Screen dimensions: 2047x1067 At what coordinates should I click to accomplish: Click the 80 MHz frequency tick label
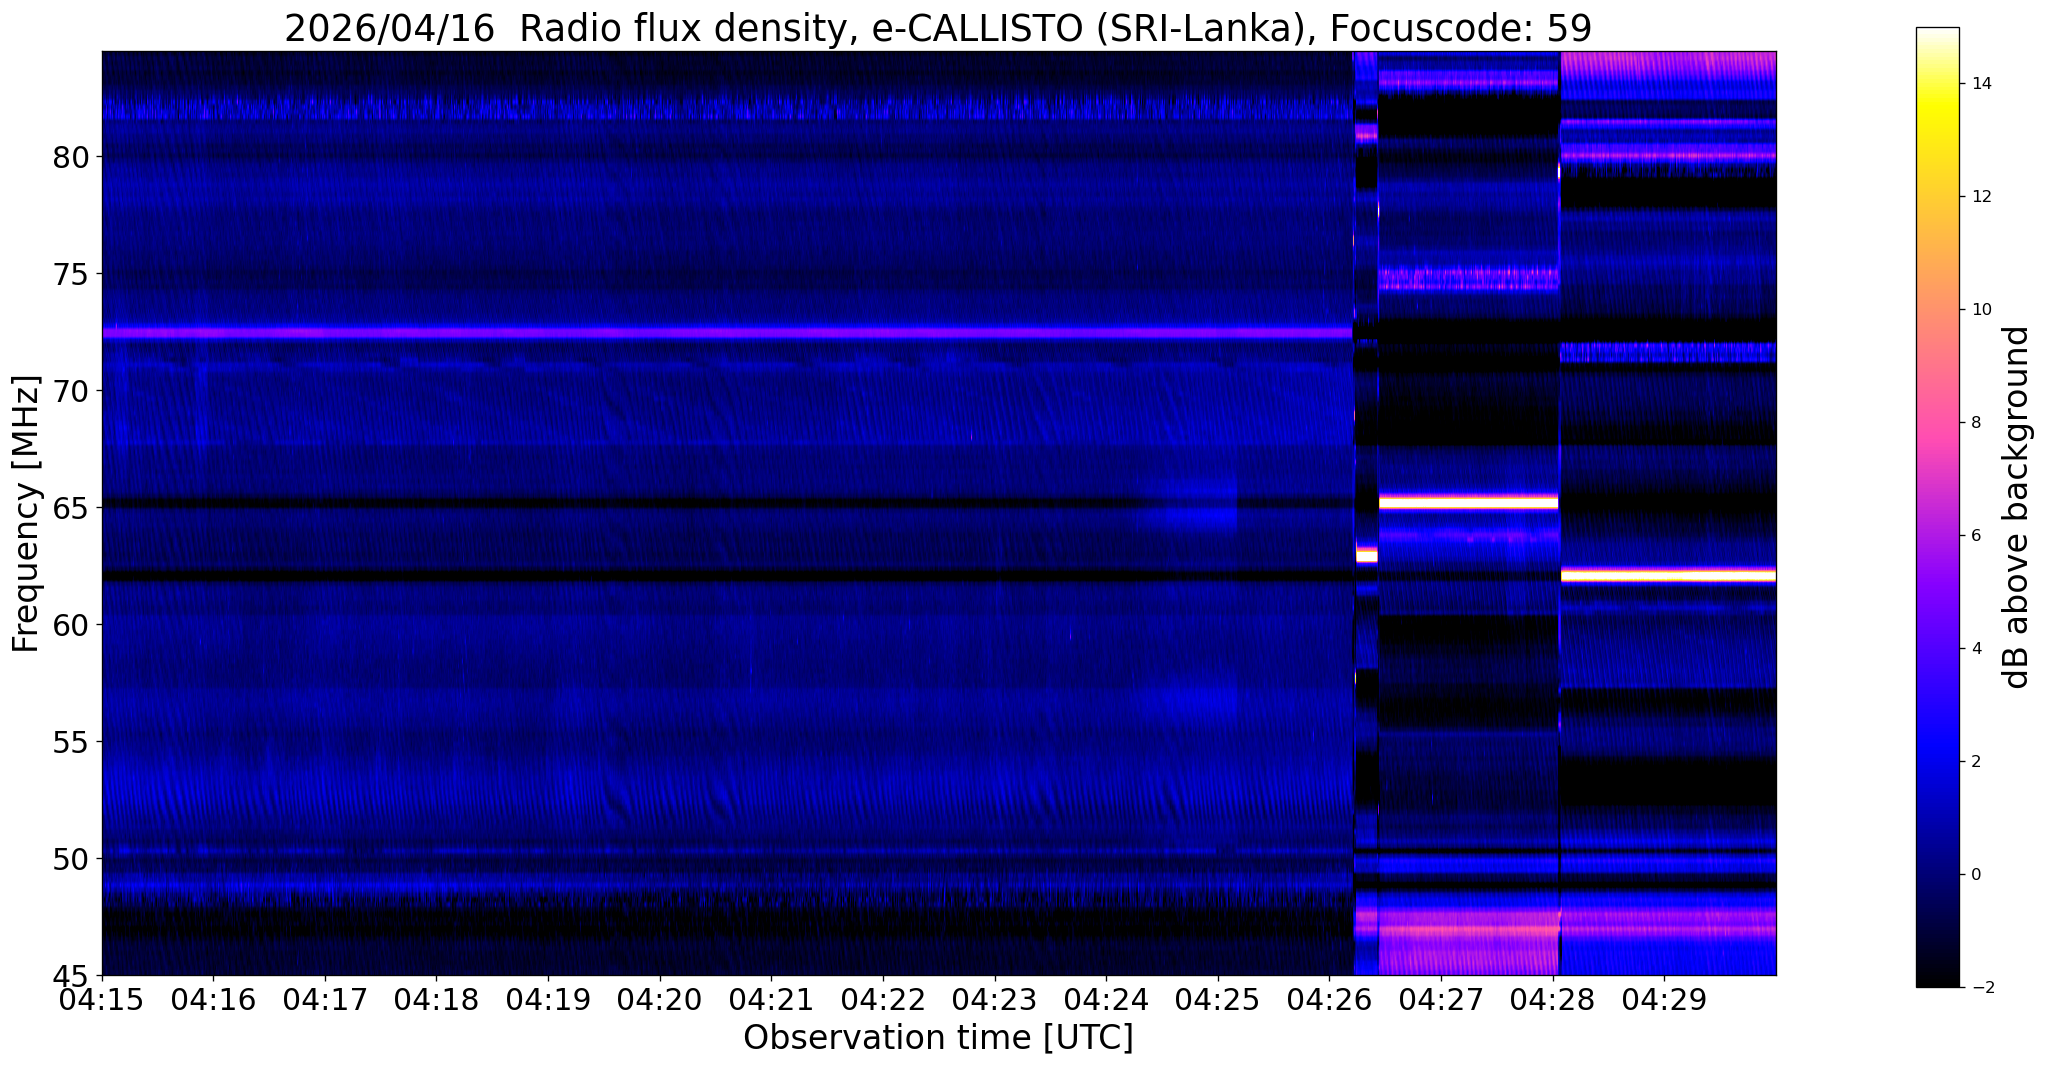[72, 157]
